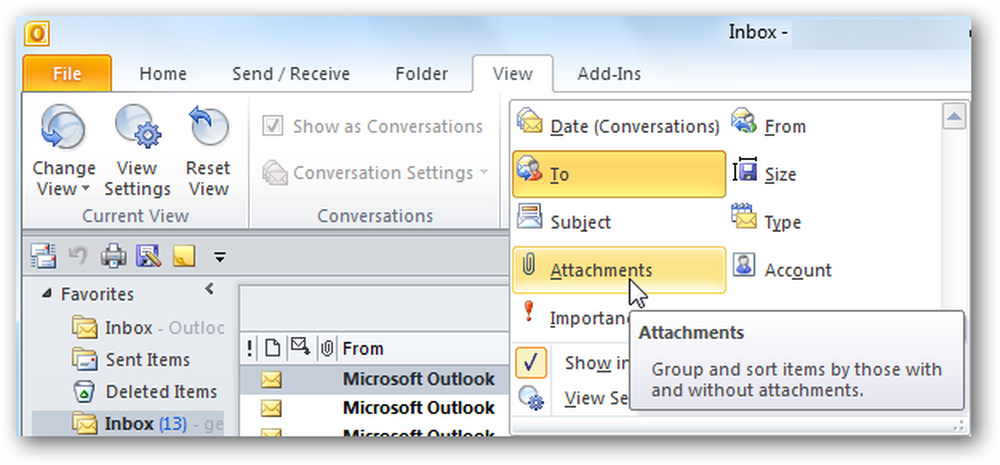
Task: Click the Send/Receive All Folders quick-access icon
Action: tap(43, 256)
